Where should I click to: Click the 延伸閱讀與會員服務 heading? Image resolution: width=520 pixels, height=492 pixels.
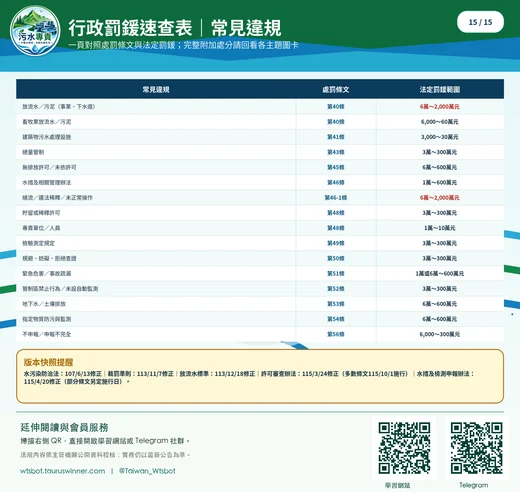(x=64, y=427)
